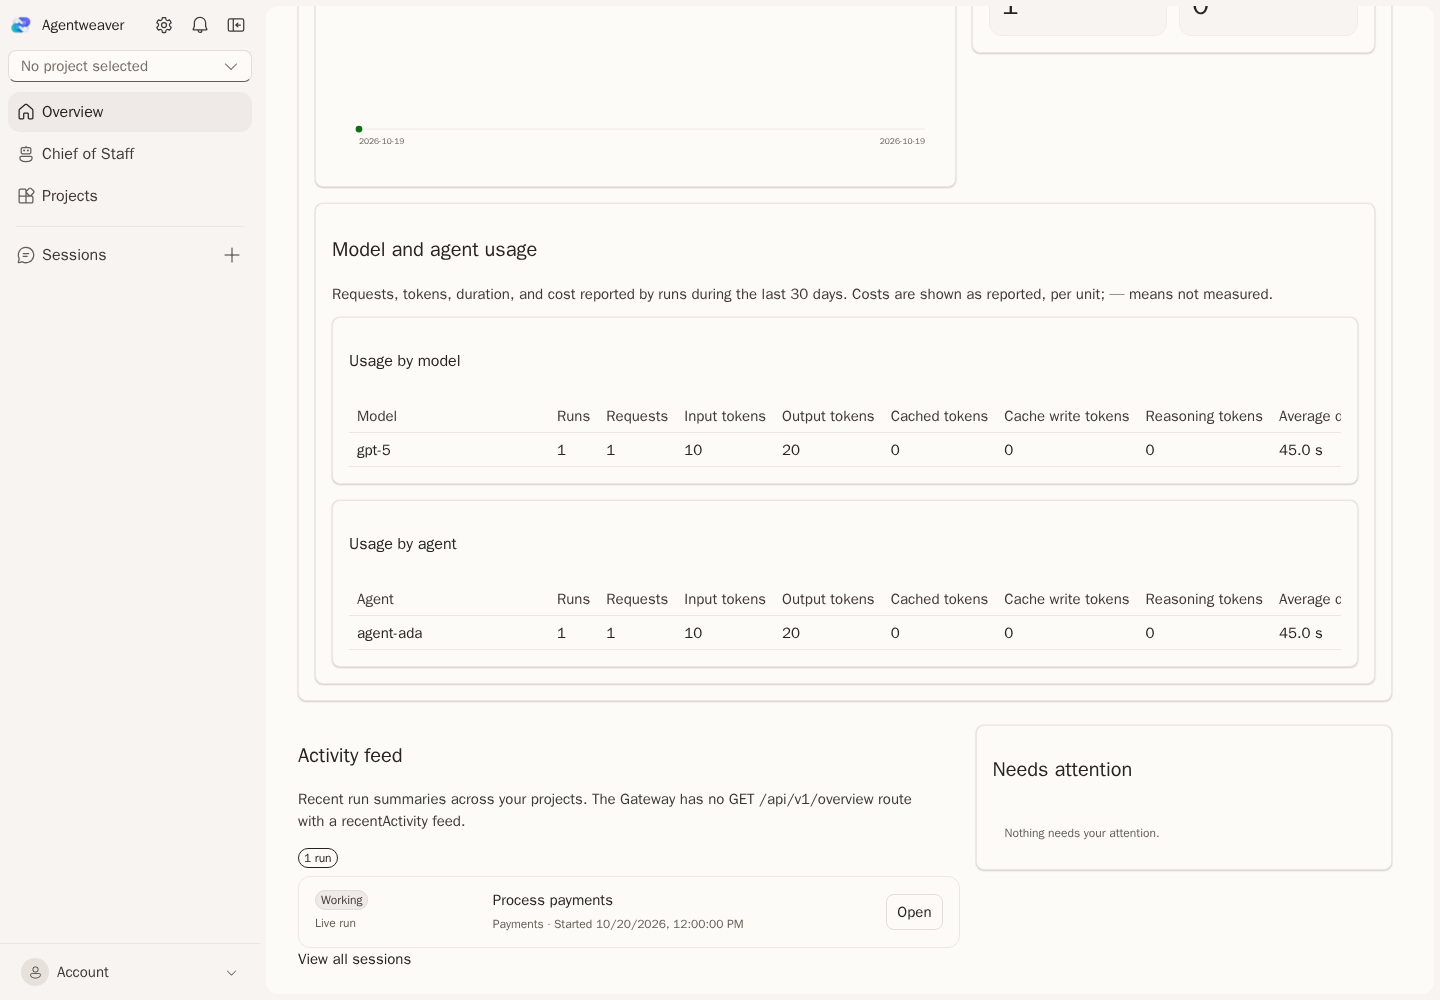Open the Sessions list

[74, 255]
